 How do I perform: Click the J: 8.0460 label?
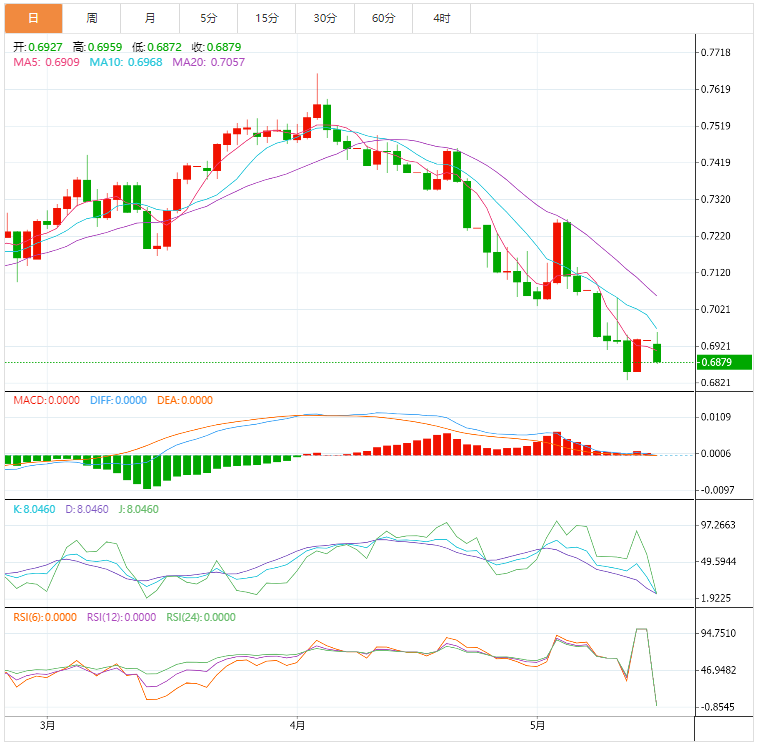coord(138,509)
